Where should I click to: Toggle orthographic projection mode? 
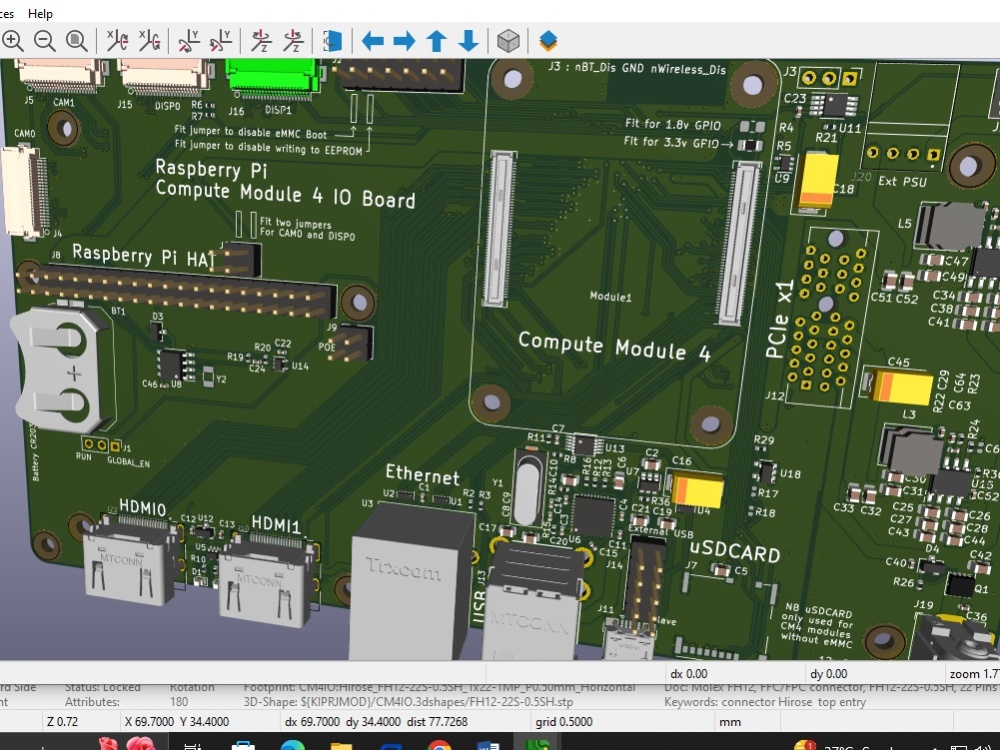tap(508, 41)
